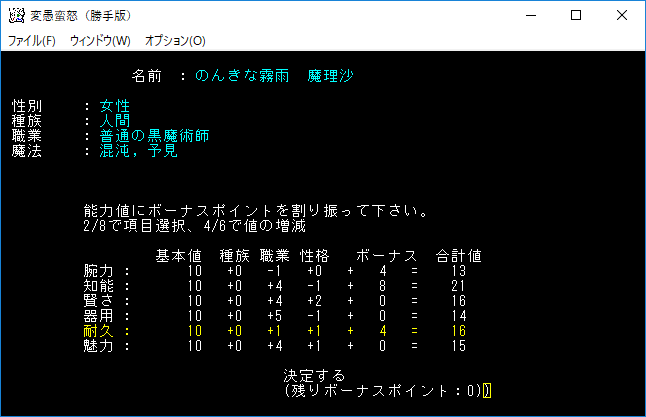The height and width of the screenshot is (417, 646).
Task: Select the 賢さ stat row
Action: pyautogui.click(x=105, y=301)
